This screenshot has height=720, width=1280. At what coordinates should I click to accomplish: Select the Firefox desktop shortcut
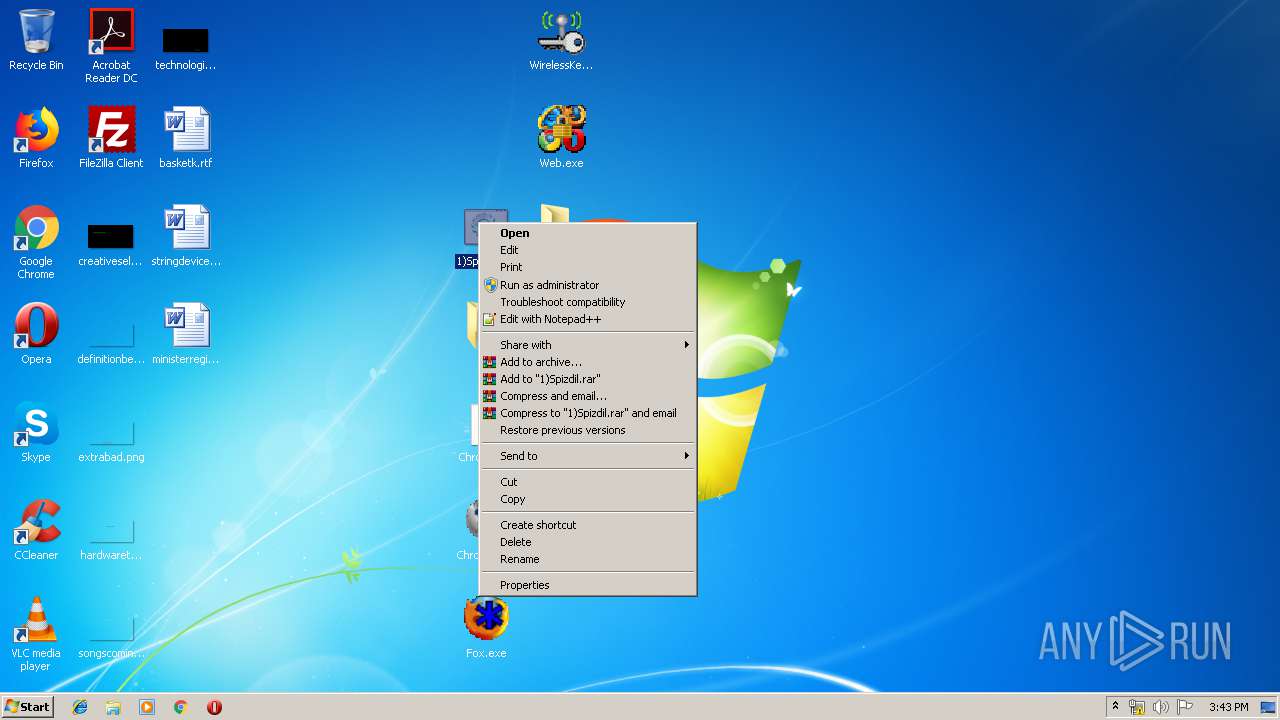pyautogui.click(x=36, y=138)
